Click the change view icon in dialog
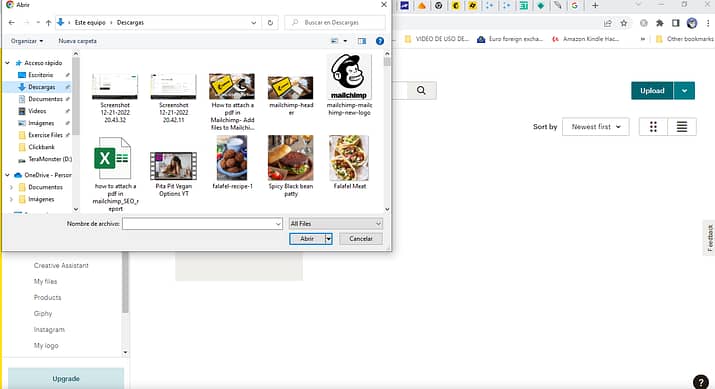The image size is (715, 389). click(335, 41)
